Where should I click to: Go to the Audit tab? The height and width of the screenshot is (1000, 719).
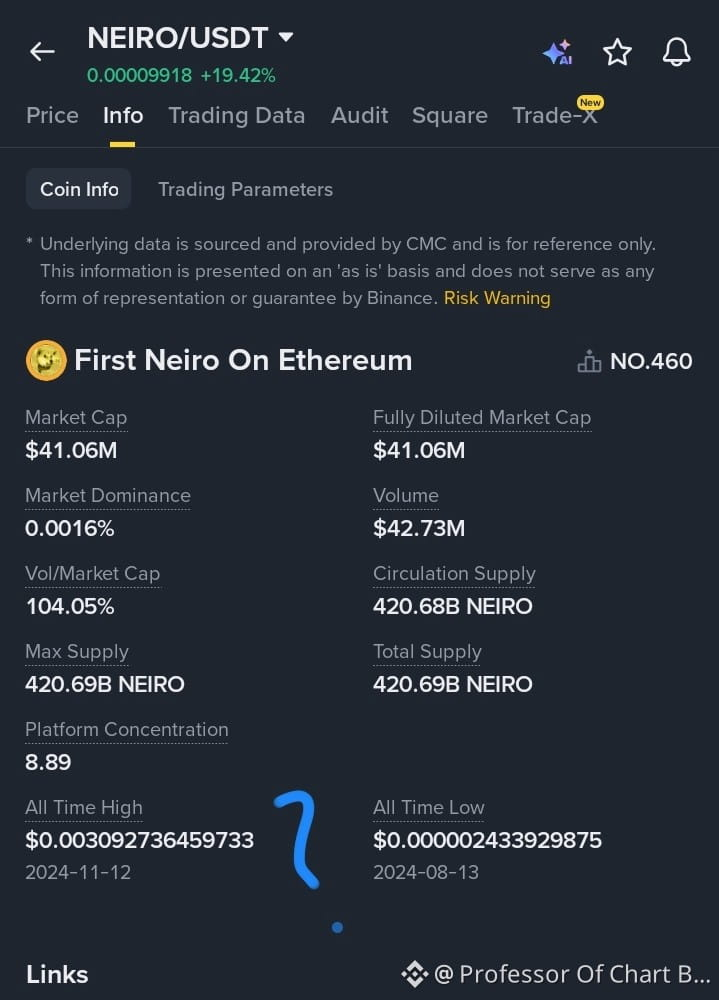point(359,115)
